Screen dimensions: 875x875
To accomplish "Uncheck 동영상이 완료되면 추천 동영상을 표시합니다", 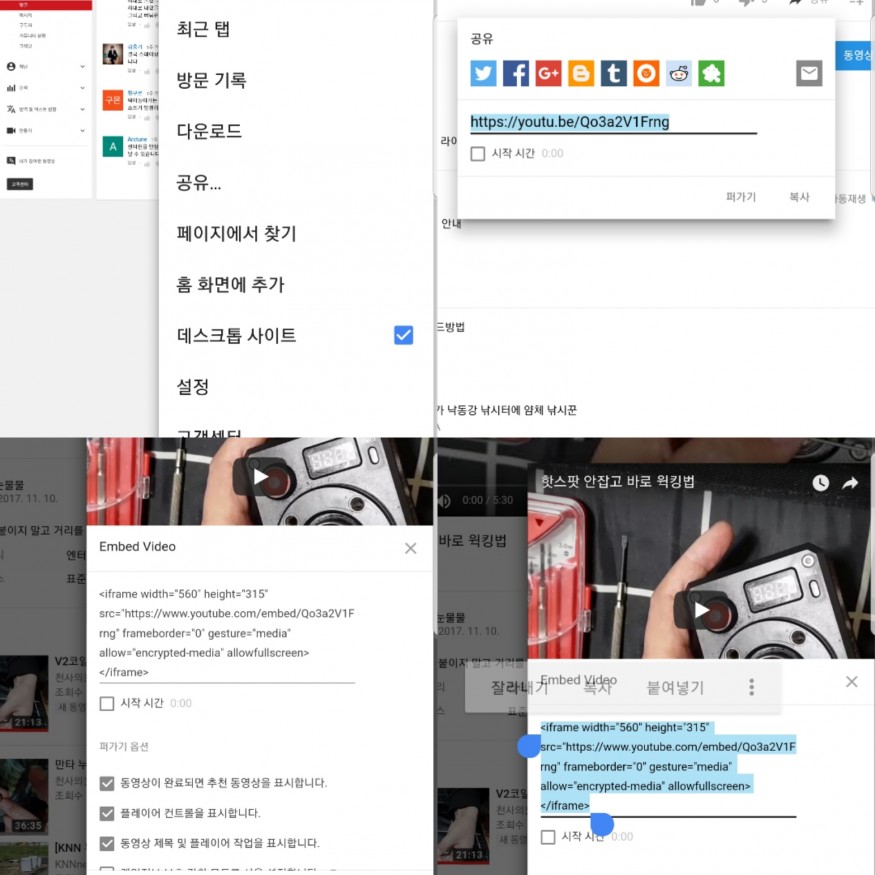I will [x=107, y=783].
